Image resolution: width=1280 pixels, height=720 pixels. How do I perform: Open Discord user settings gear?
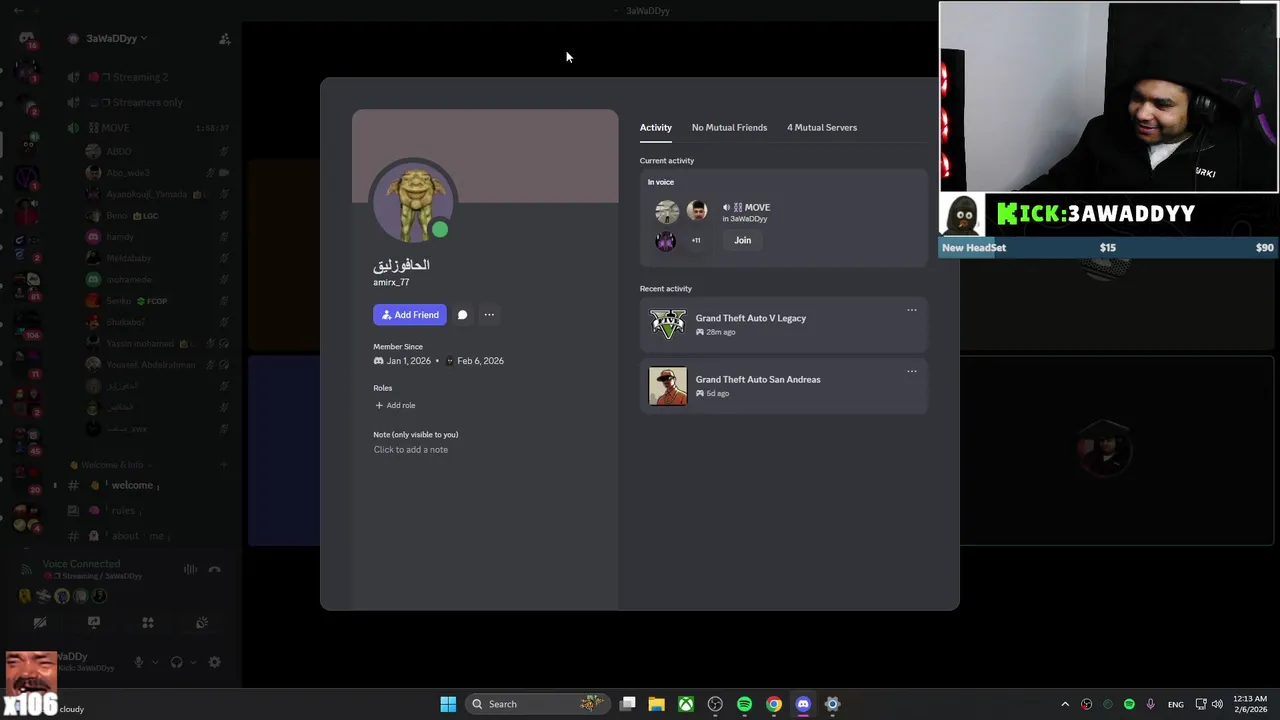(214, 662)
